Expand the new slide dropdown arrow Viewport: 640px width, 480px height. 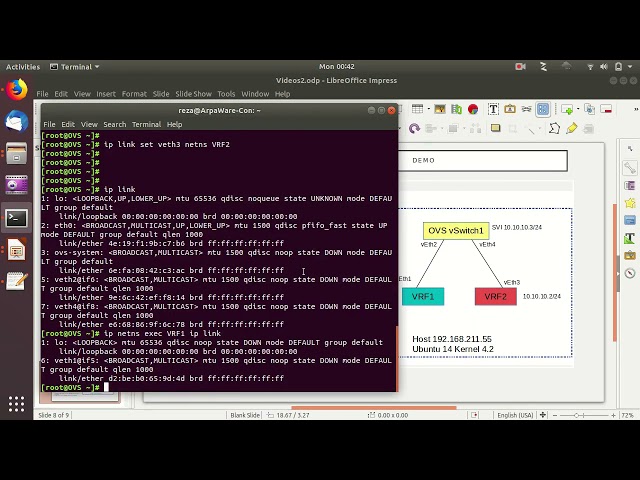(578, 109)
